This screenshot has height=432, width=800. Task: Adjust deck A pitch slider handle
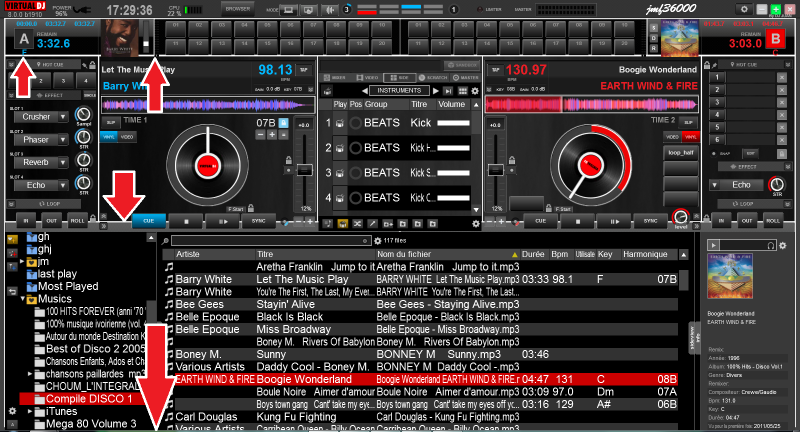point(305,170)
